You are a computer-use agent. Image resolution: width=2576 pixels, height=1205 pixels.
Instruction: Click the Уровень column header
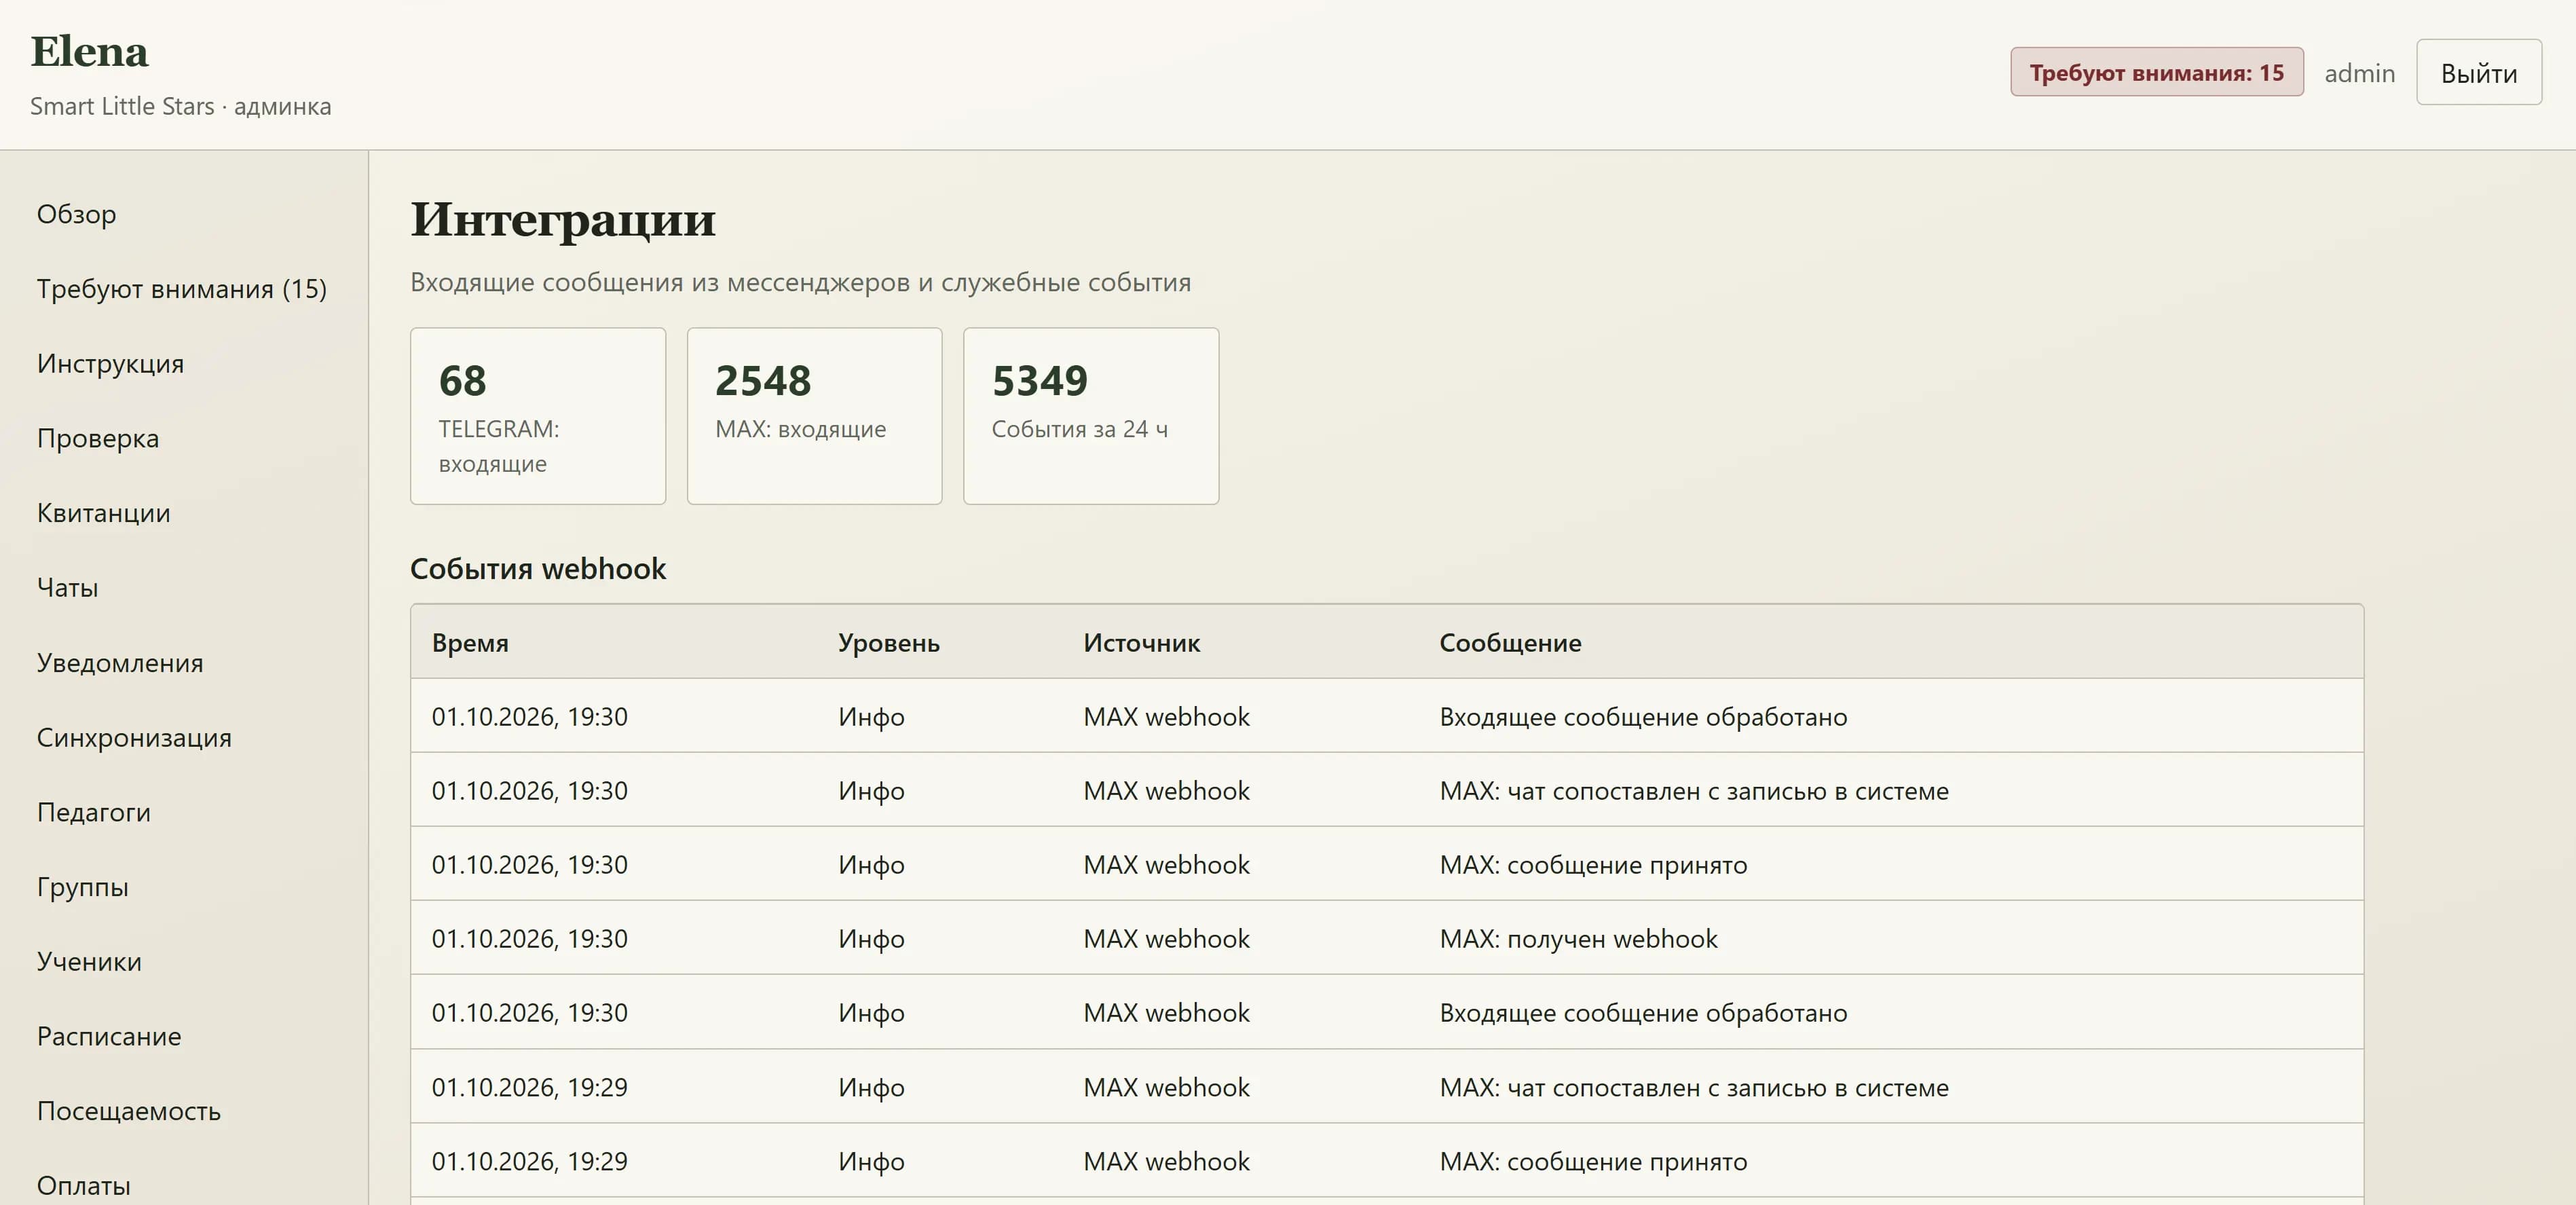tap(889, 643)
